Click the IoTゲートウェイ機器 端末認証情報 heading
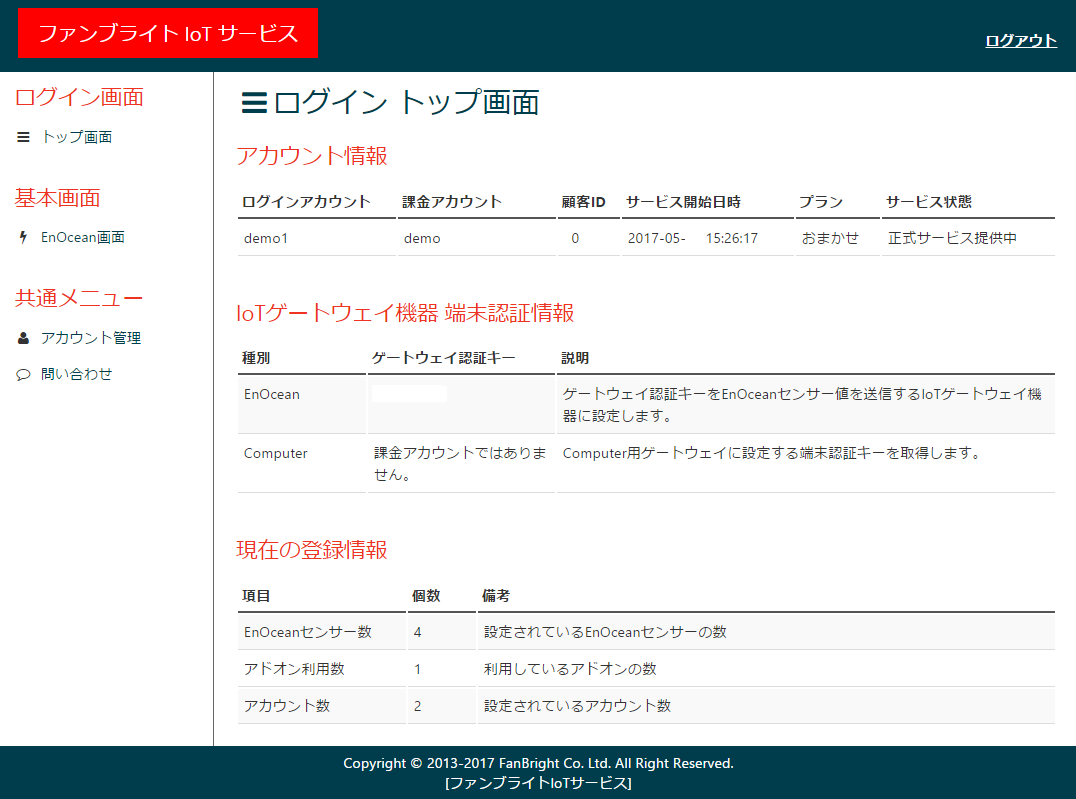The width and height of the screenshot is (1076, 799). click(x=406, y=313)
